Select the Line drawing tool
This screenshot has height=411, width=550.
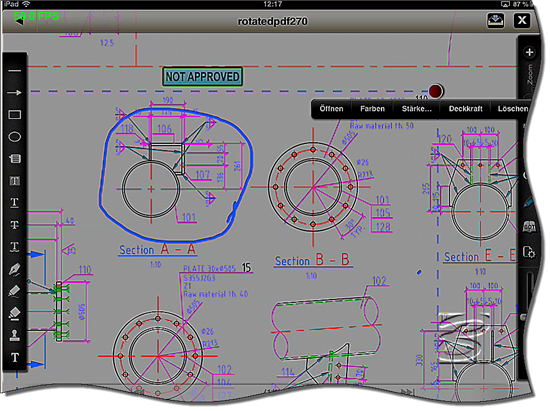coord(14,71)
